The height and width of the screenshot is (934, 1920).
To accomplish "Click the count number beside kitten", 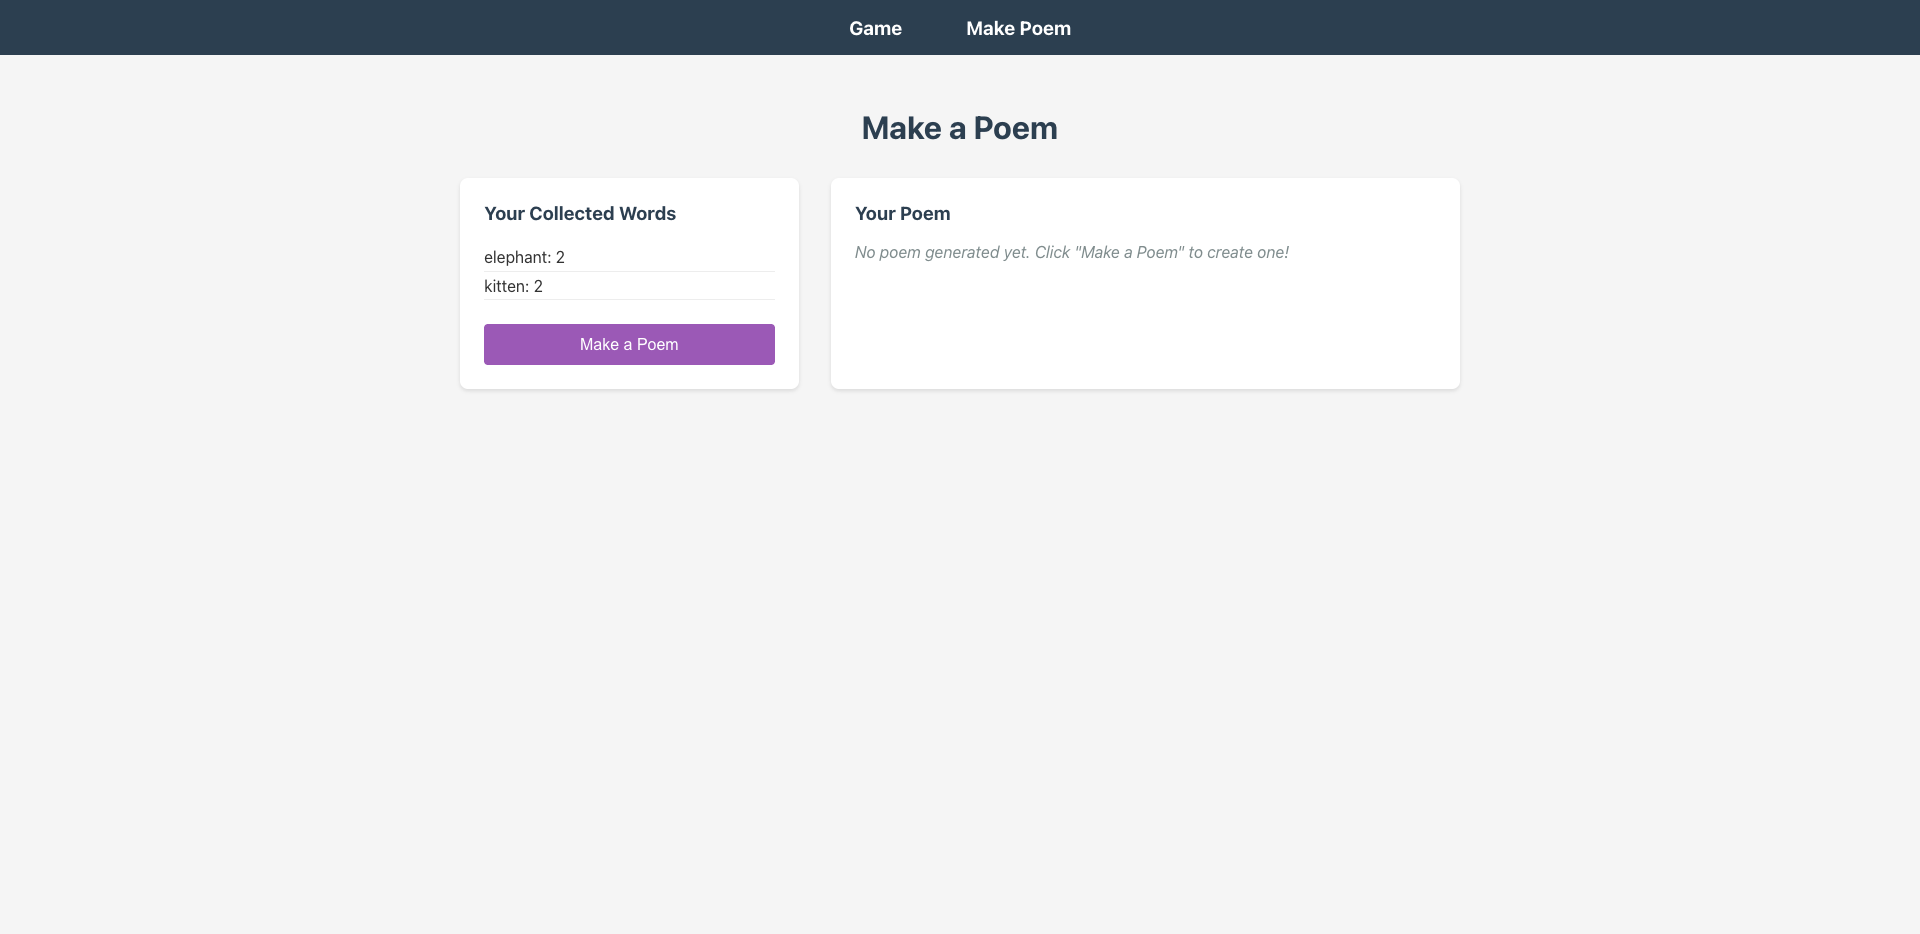I will pos(538,287).
